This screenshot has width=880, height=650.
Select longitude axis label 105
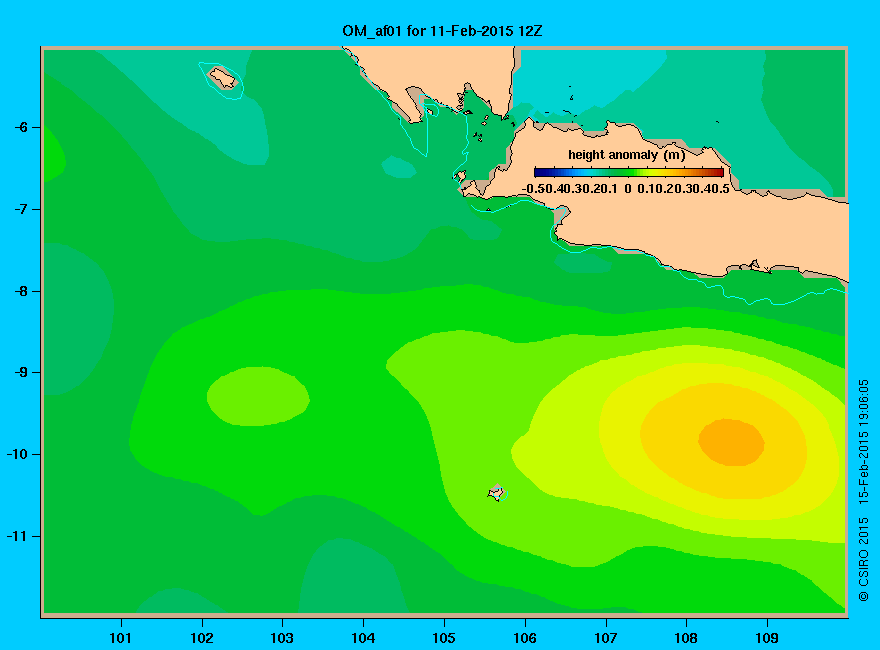pos(444,638)
